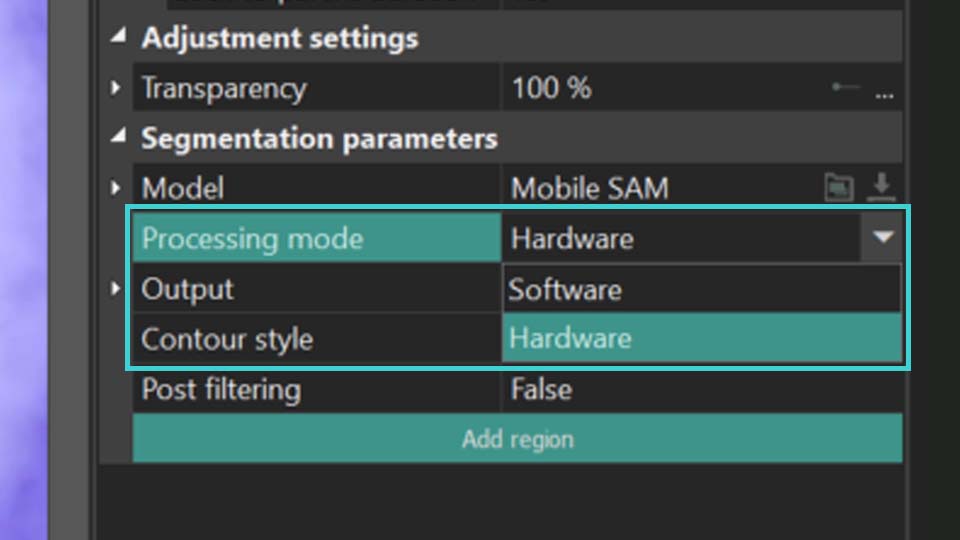The height and width of the screenshot is (540, 960).
Task: Click the Add region button
Action: click(517, 438)
